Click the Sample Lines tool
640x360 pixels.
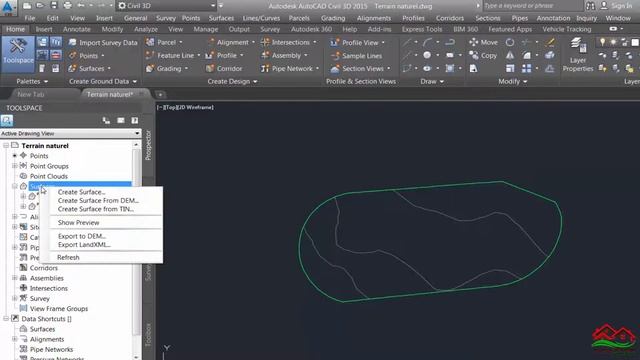pyautogui.click(x=357, y=56)
